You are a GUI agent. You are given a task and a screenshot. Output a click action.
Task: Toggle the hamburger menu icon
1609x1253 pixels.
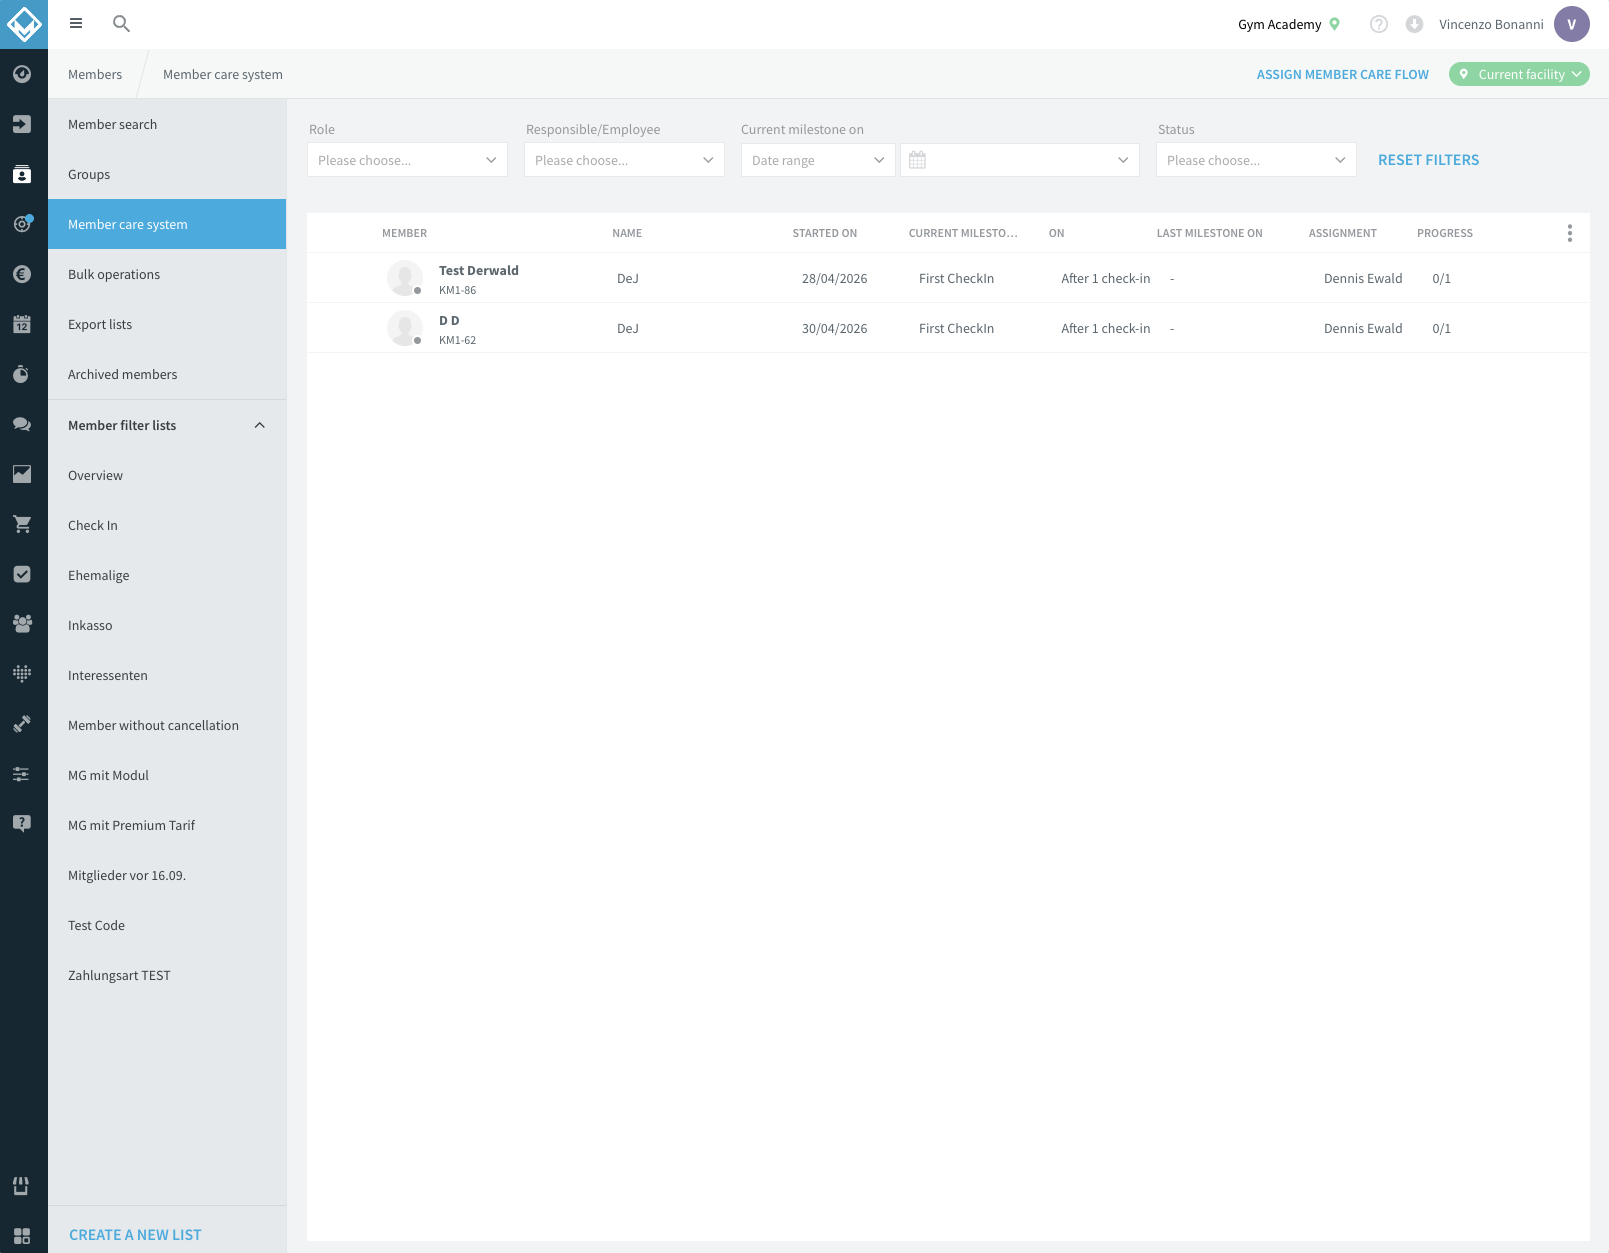tap(76, 23)
